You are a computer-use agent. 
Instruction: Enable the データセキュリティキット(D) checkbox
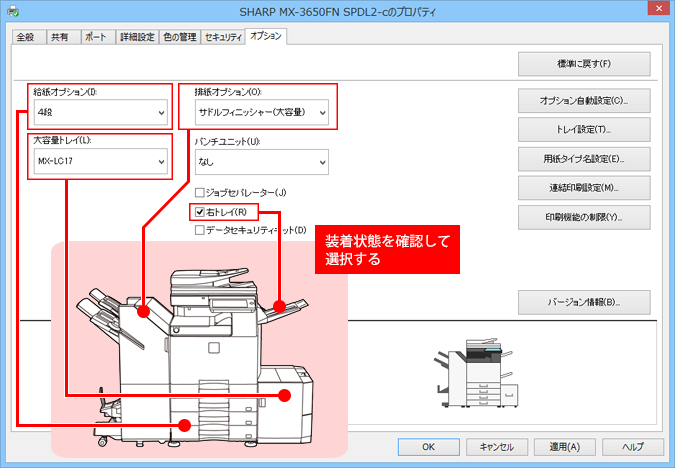coord(199,230)
